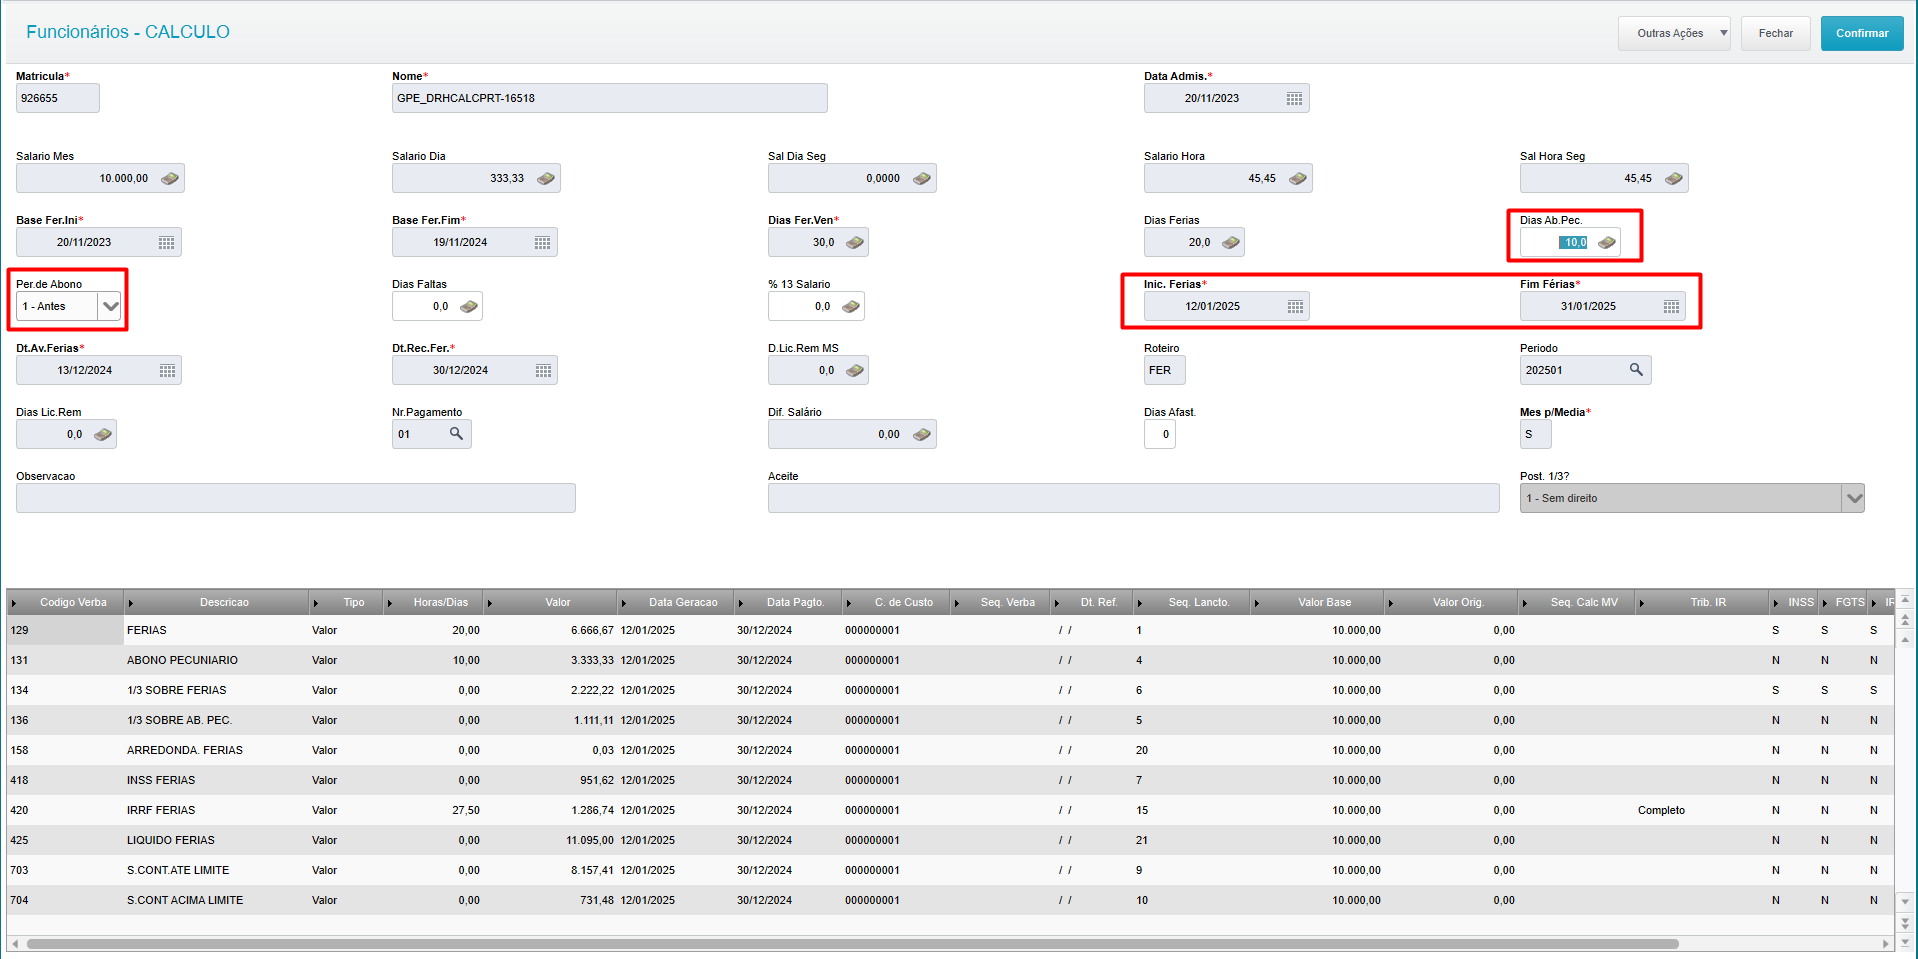1918x959 pixels.
Task: Click the Nome field GPE_DRHCALCPRT-16518
Action: tap(610, 98)
